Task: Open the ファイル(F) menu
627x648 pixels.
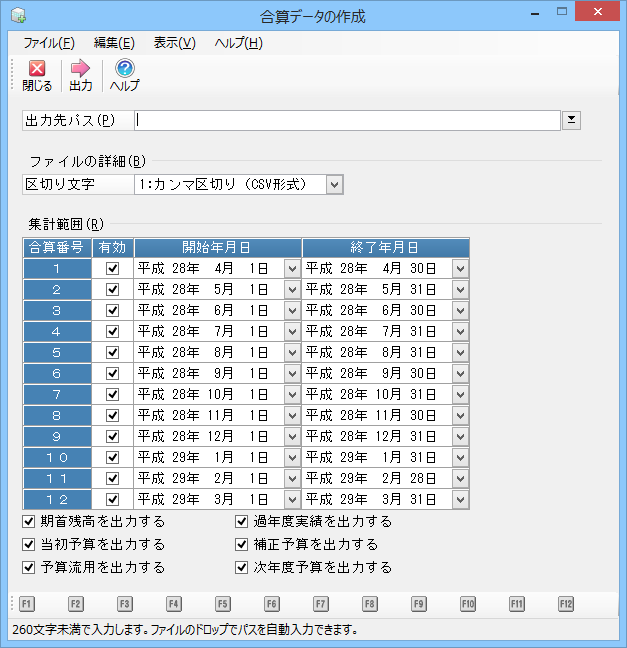Action: (48, 43)
